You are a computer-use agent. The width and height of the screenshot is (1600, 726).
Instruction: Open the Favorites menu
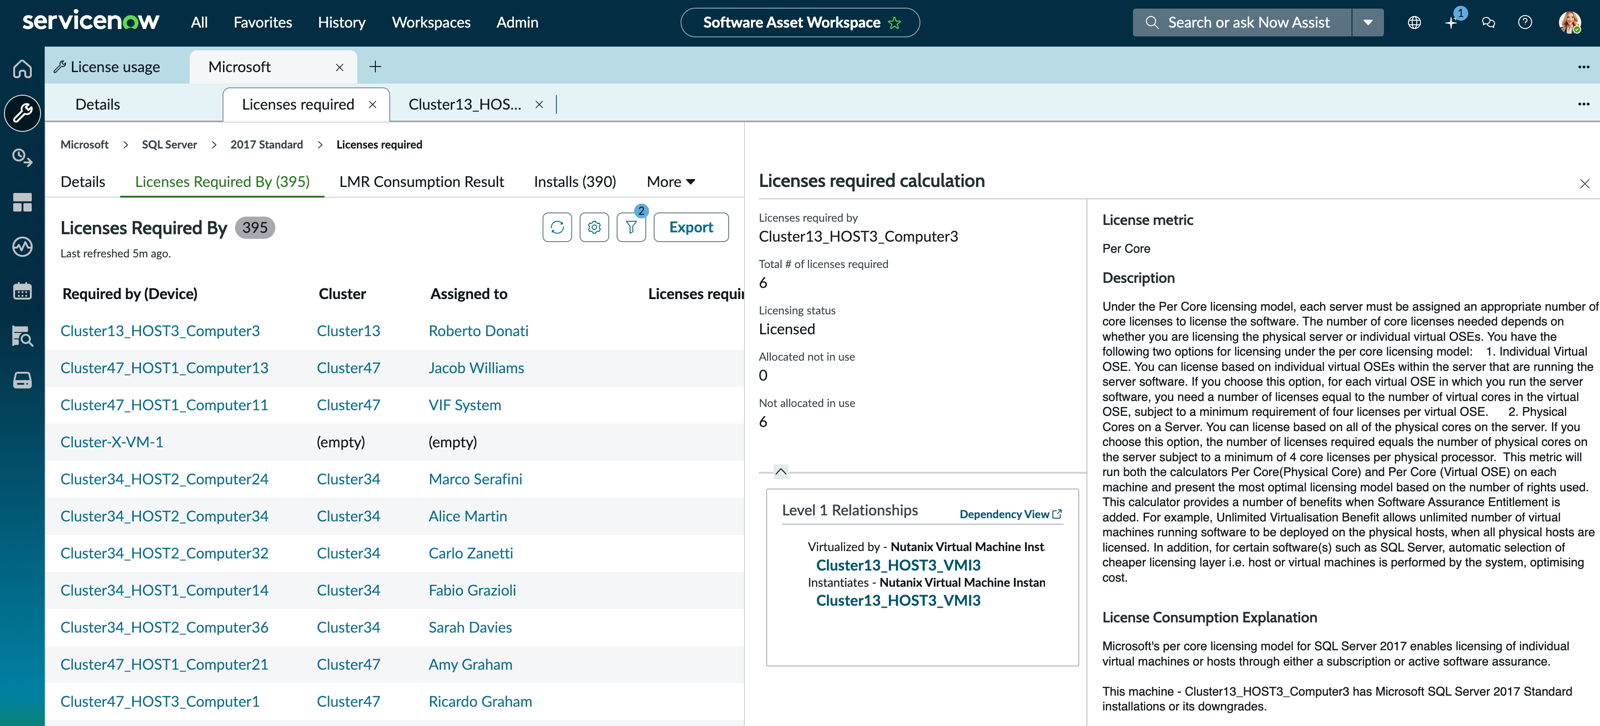tap(263, 22)
